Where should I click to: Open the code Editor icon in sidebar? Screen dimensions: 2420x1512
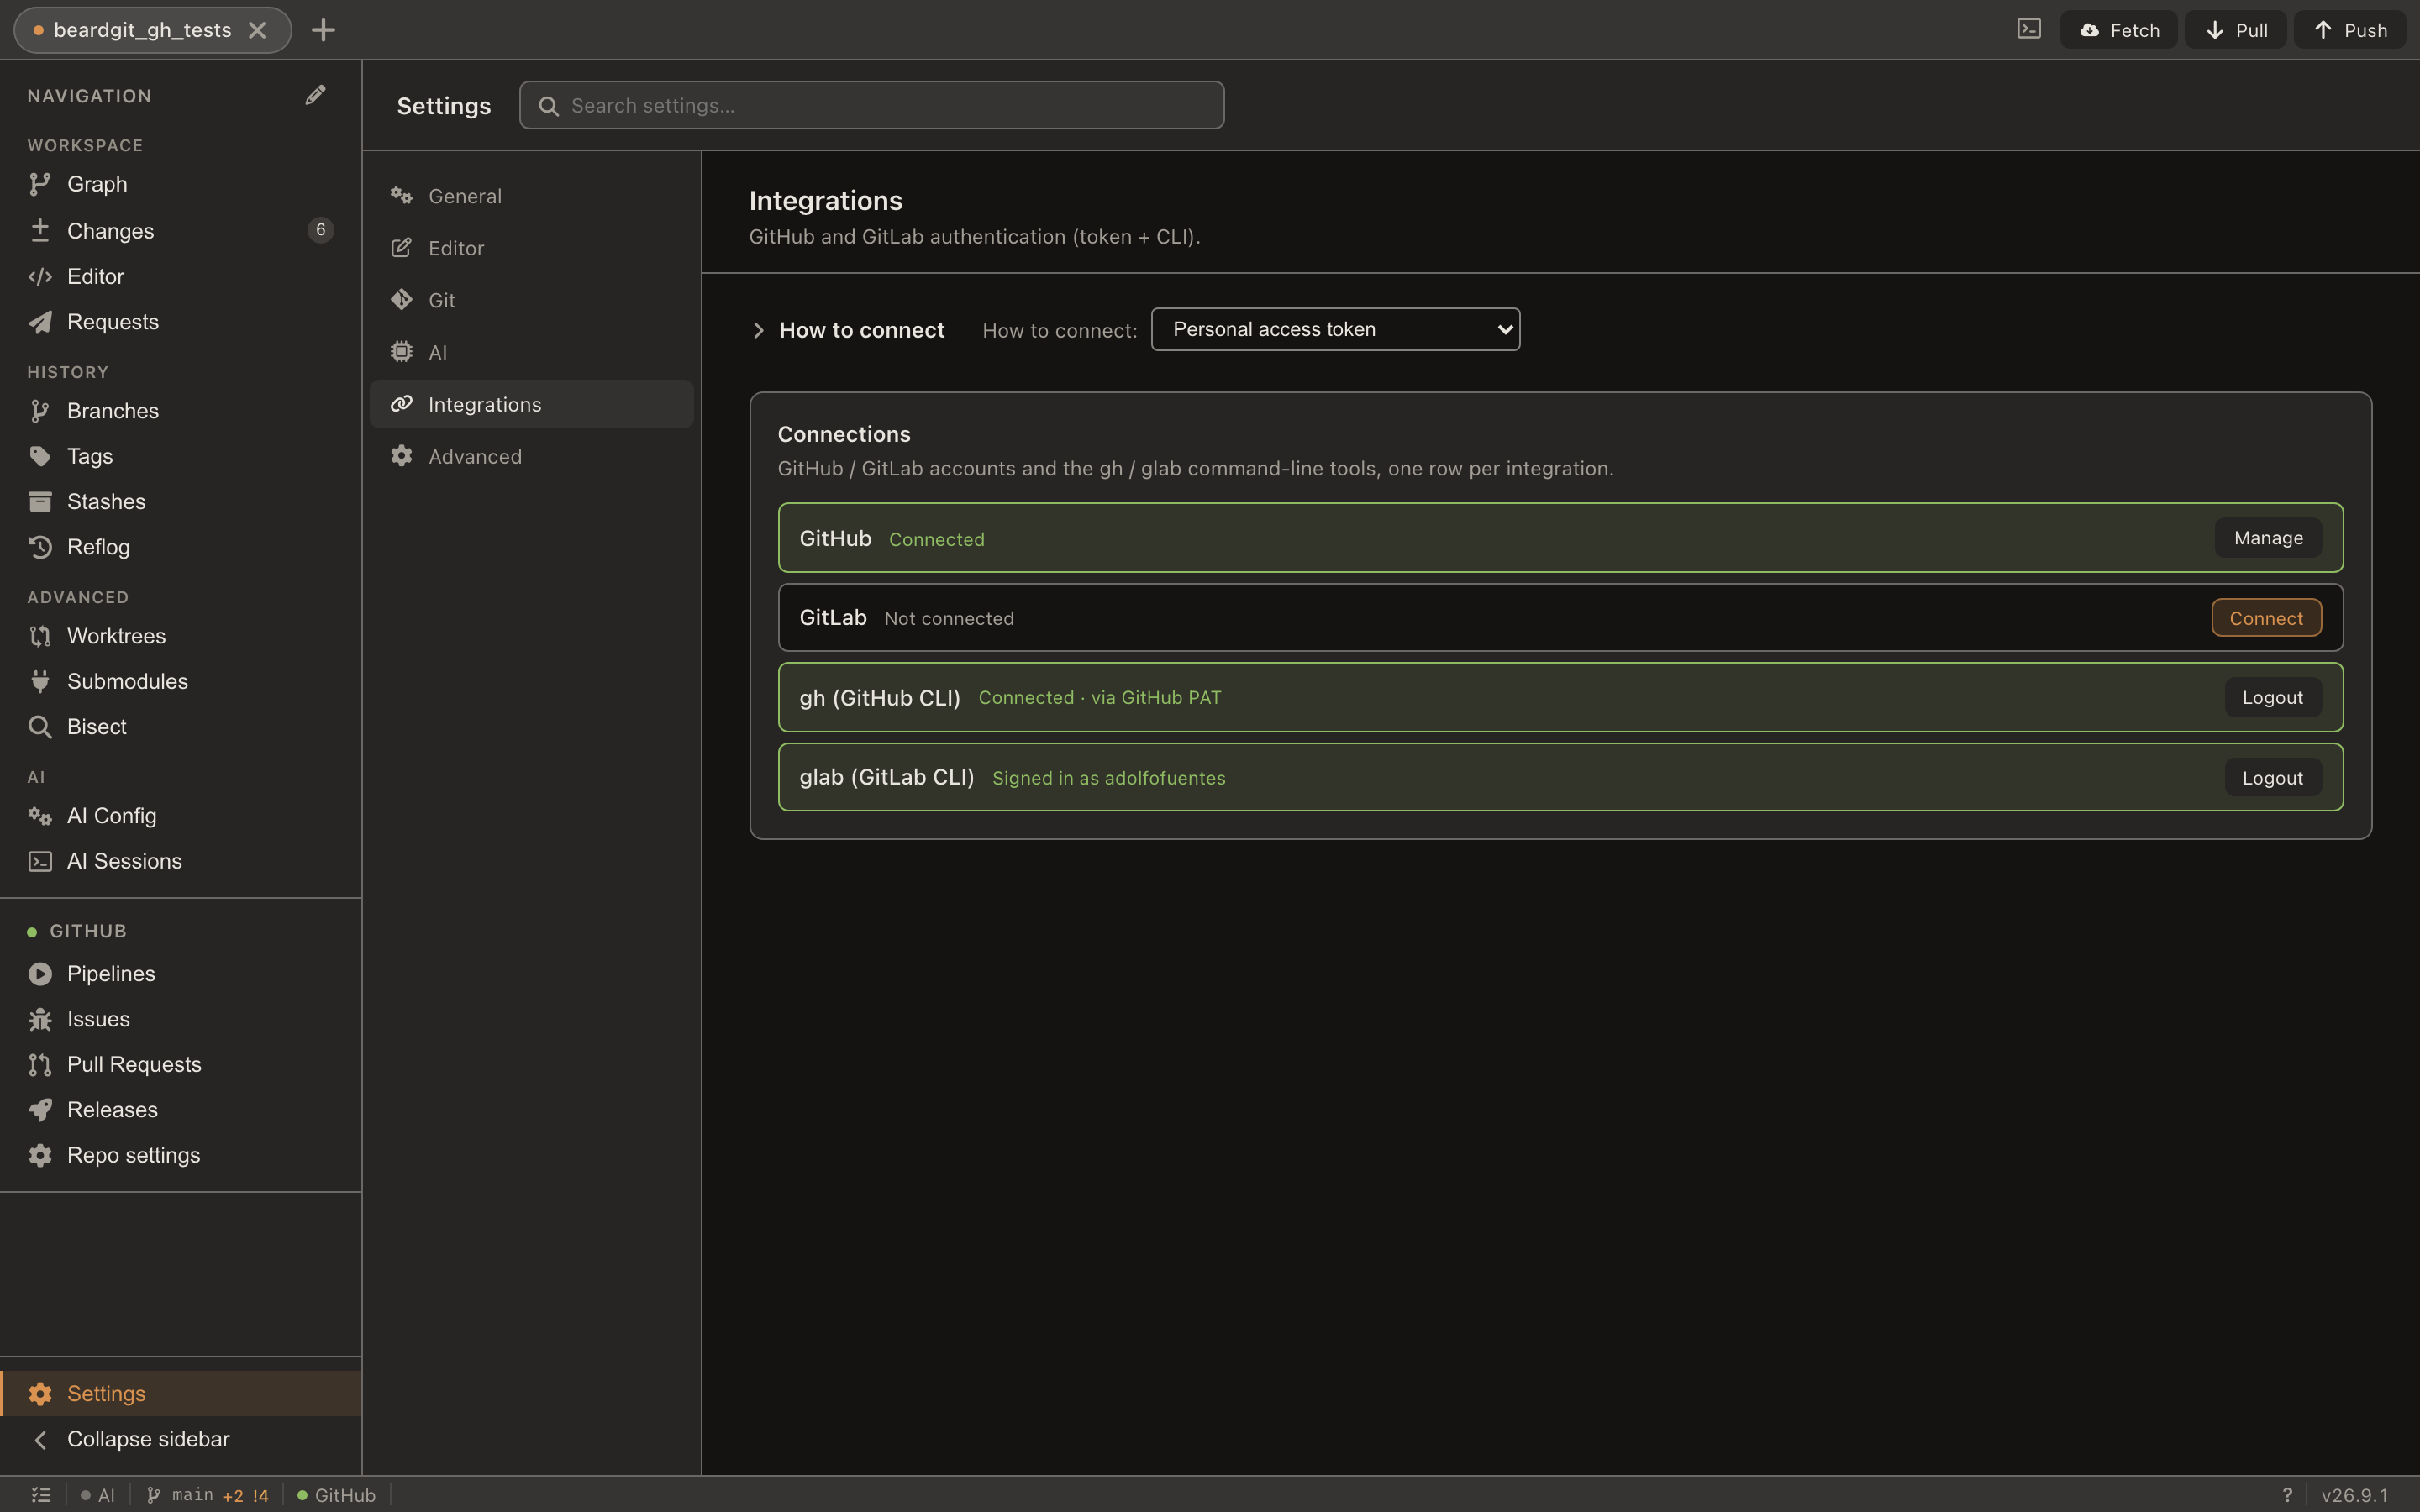click(x=40, y=276)
